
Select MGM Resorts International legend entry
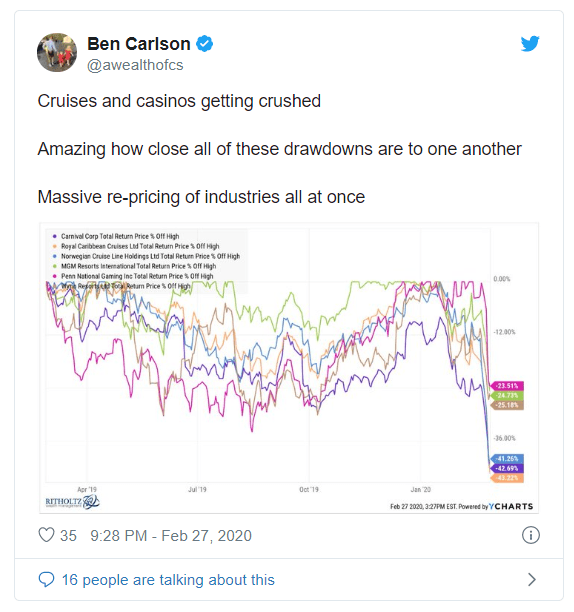click(135, 266)
